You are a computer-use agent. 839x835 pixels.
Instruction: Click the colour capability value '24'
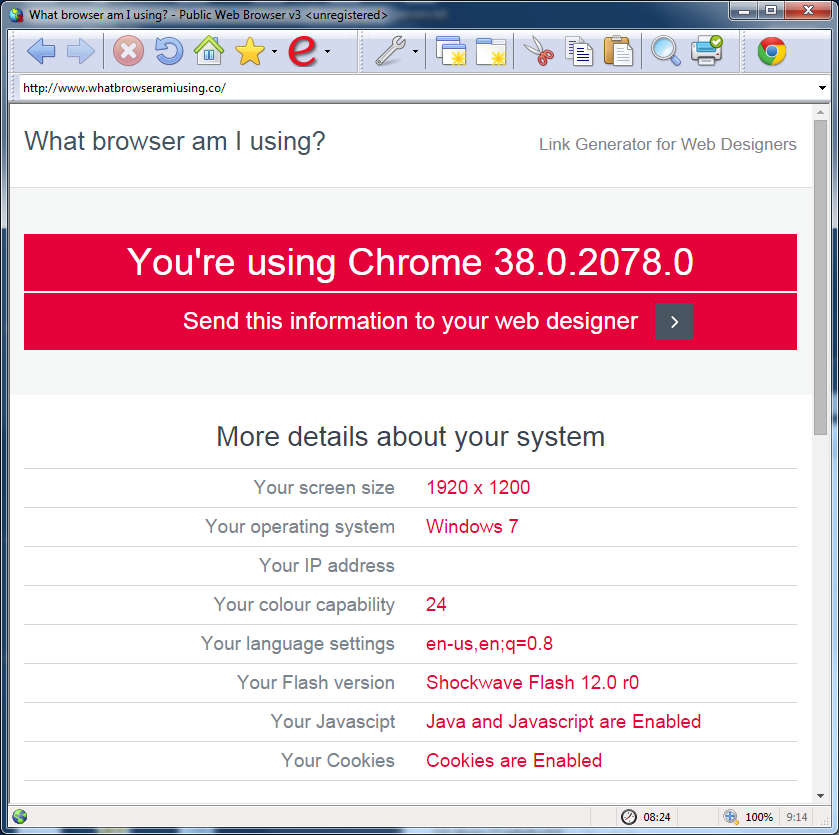[436, 604]
